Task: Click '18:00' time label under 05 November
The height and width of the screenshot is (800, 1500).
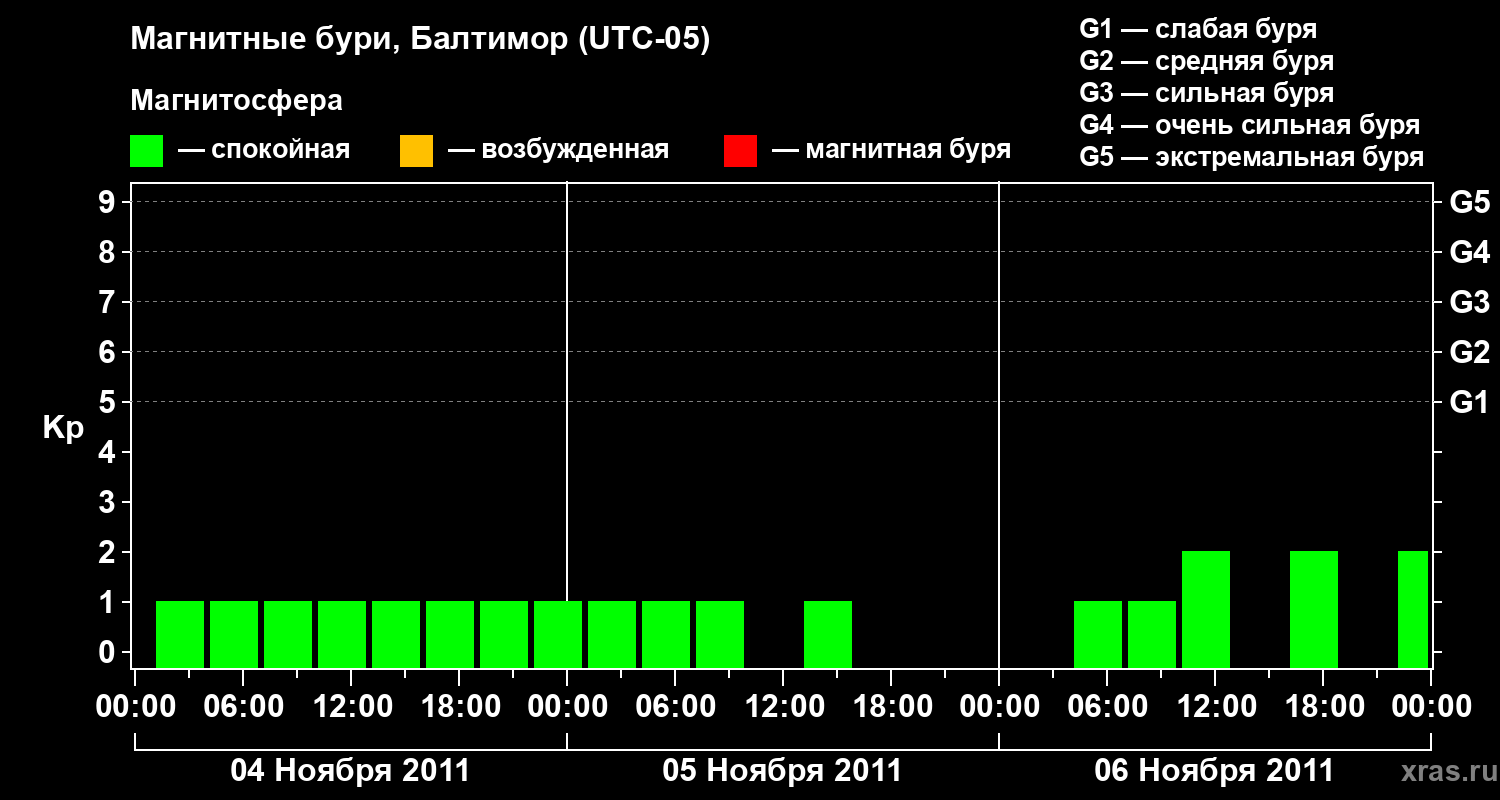Action: click(891, 706)
